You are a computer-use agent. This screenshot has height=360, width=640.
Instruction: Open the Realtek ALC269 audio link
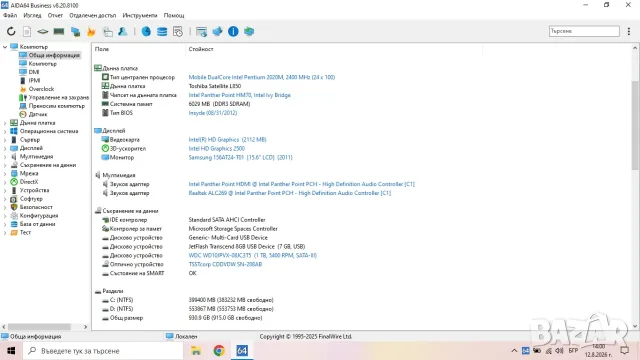click(290, 193)
